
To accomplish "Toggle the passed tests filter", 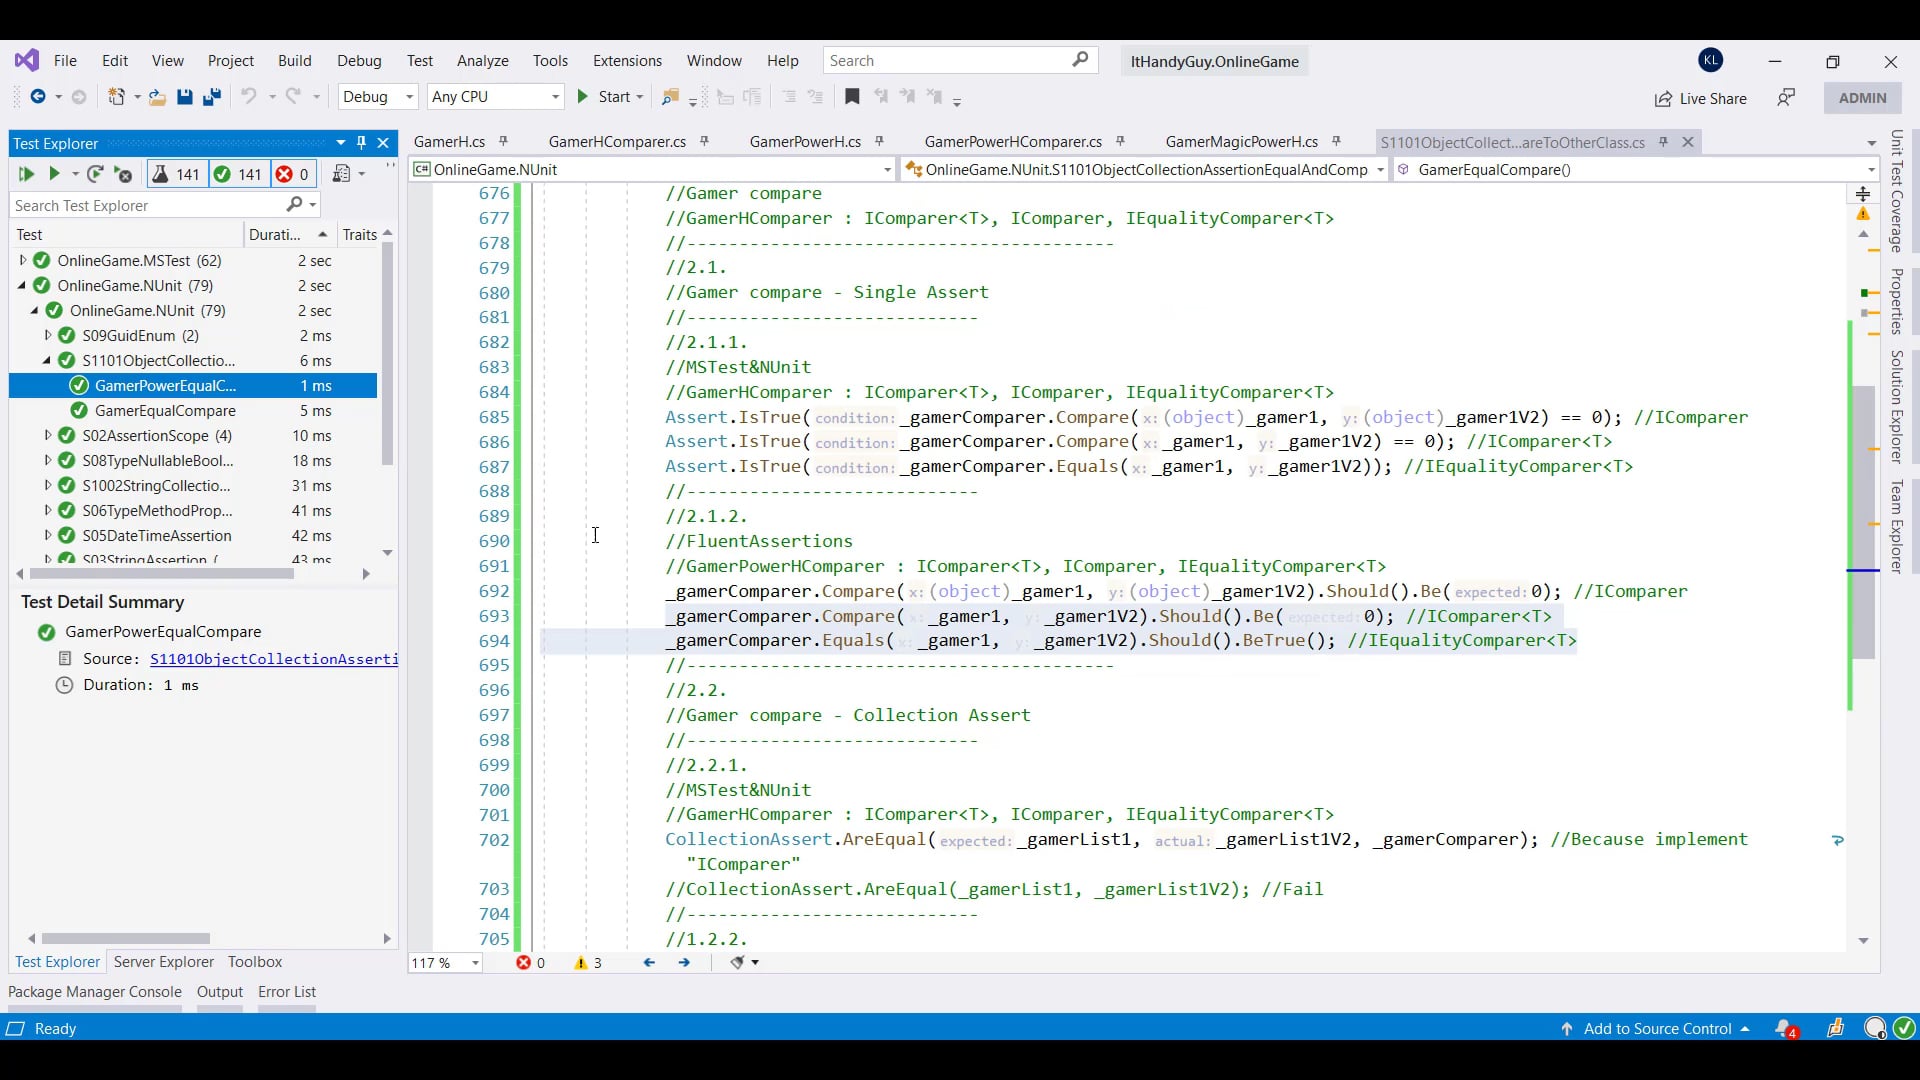I will point(237,174).
